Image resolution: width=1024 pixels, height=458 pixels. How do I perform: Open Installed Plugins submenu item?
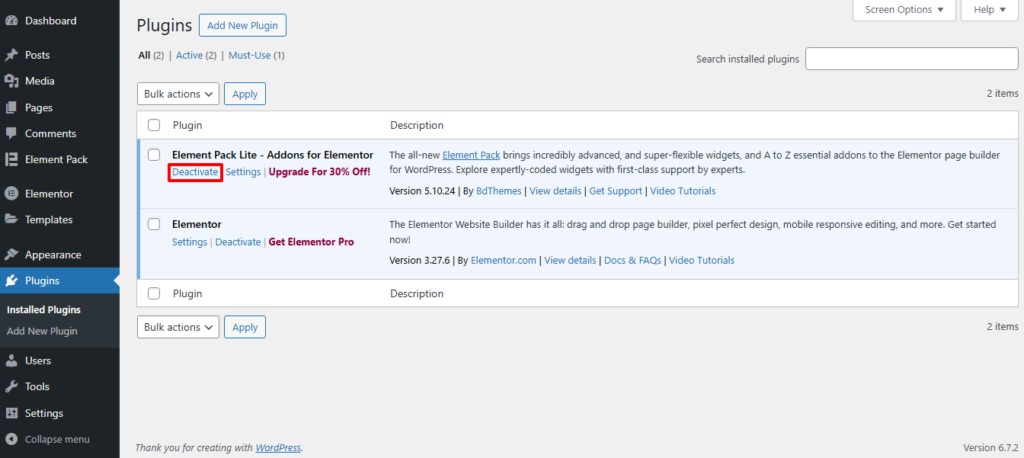(44, 310)
